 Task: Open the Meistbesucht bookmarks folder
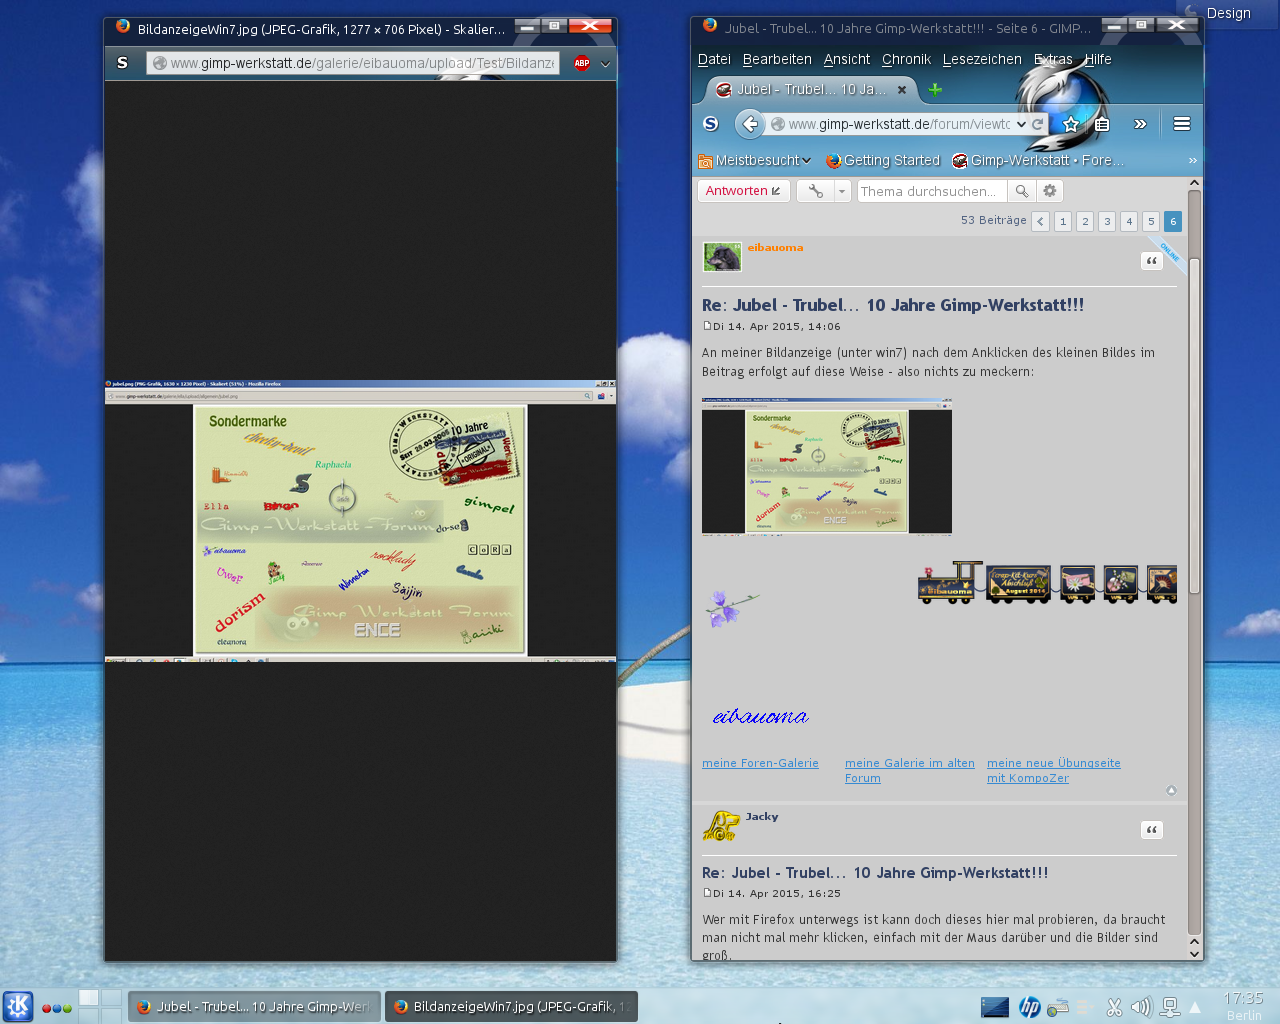point(755,160)
